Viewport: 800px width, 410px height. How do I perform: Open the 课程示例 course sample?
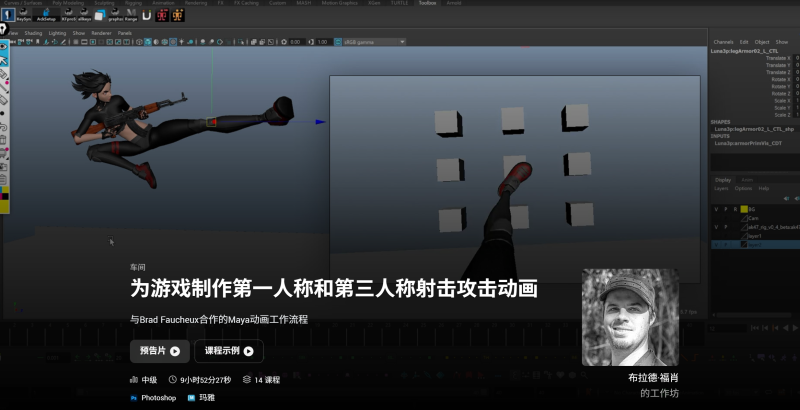point(229,351)
